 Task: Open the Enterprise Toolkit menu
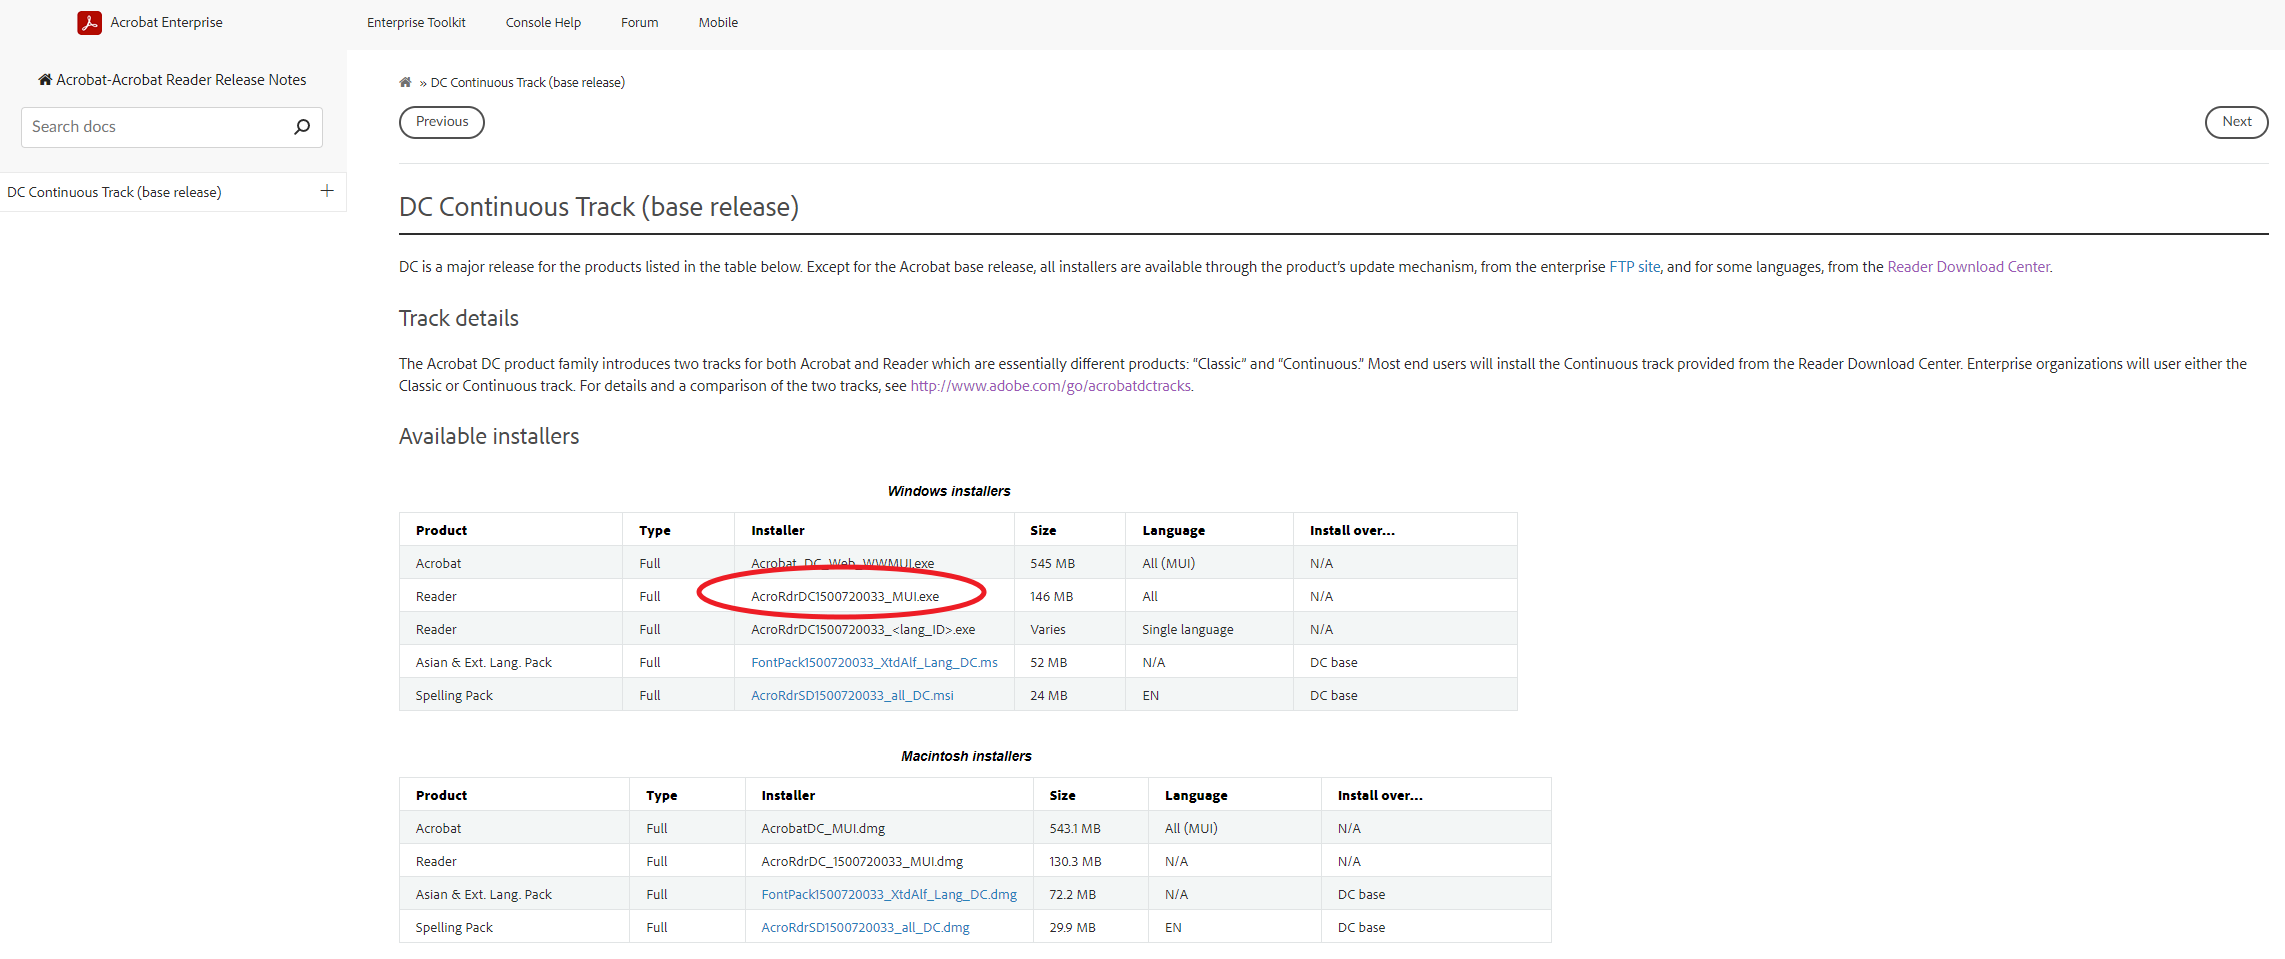pos(416,23)
